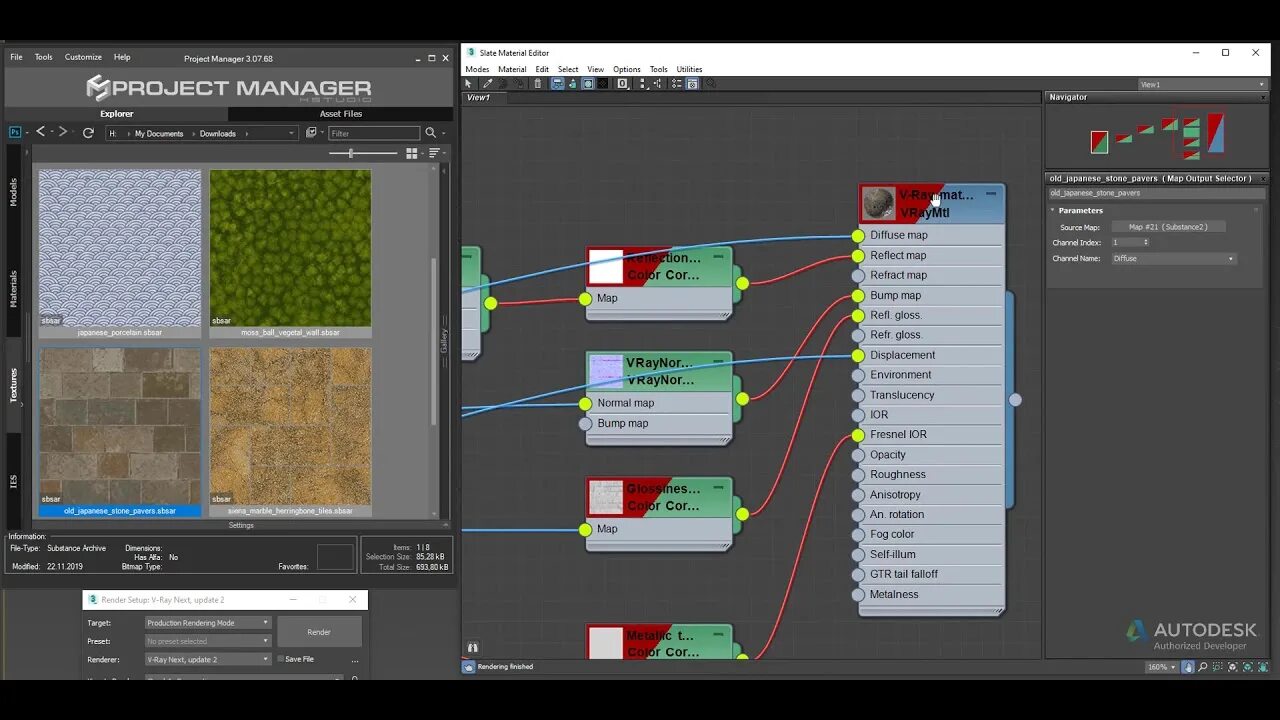The image size is (1280, 720).
Task: Click the VRayMtl node output socket
Action: point(1015,400)
